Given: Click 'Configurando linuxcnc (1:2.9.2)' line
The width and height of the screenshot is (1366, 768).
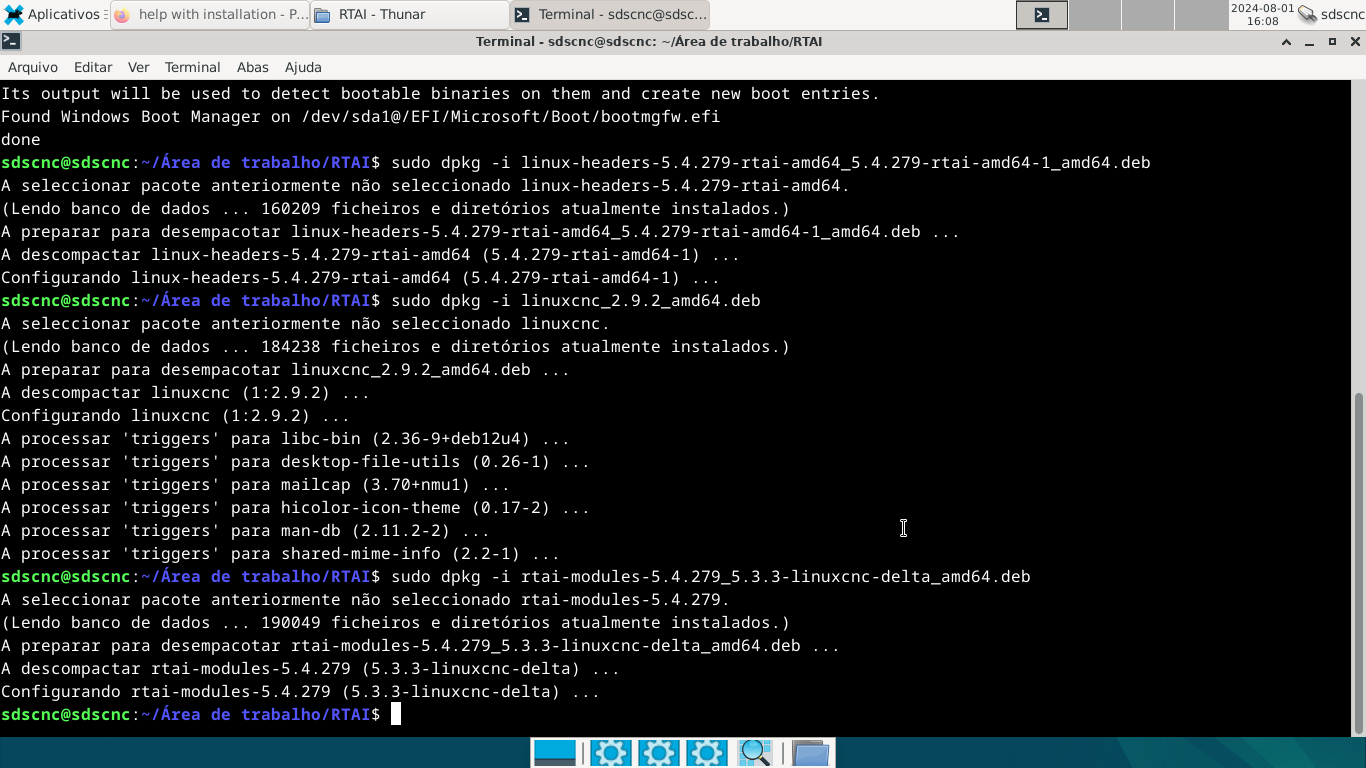Looking at the screenshot, I should [176, 416].
